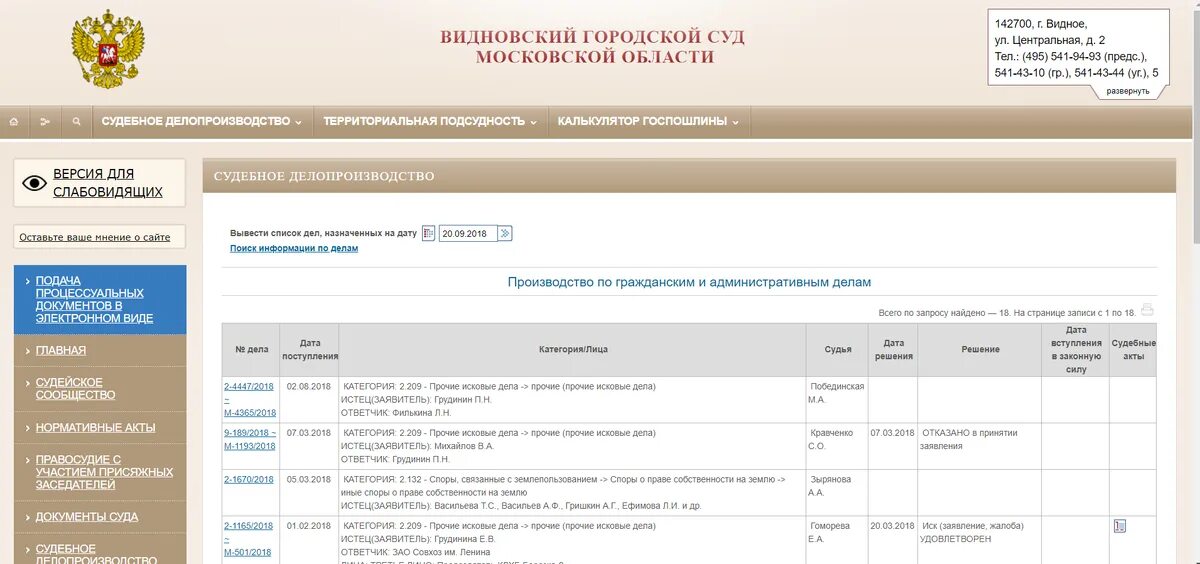Click judge name Кравченко С.О.

tap(832, 439)
